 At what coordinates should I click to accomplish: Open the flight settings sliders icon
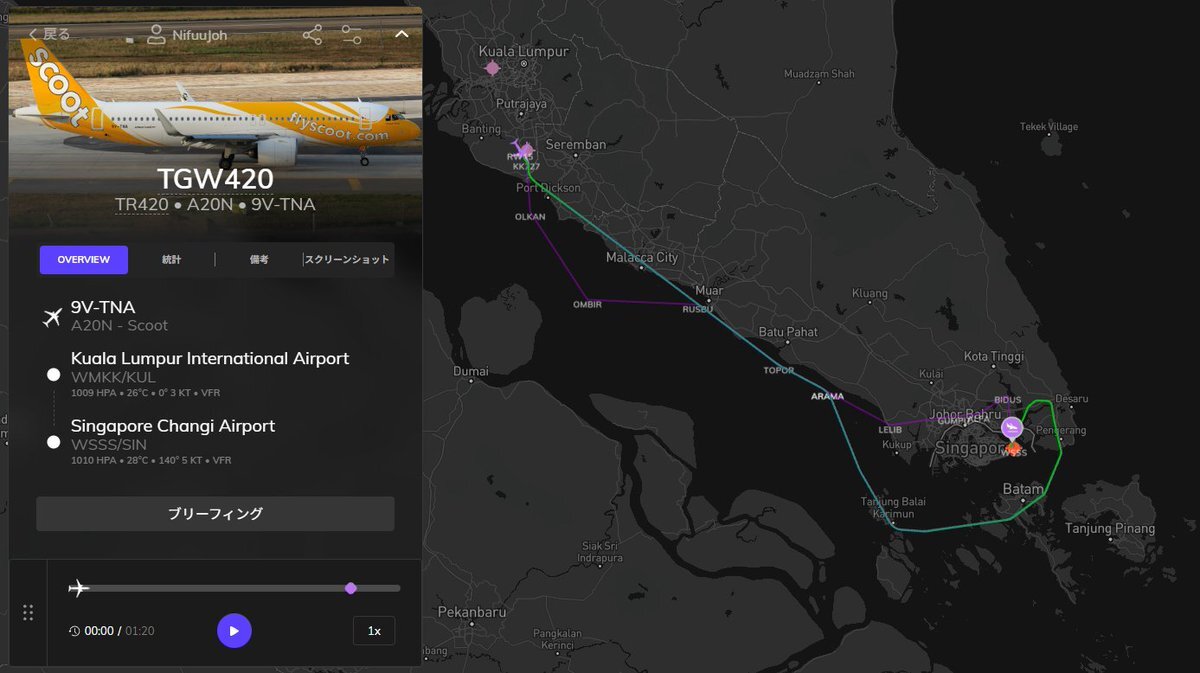pos(351,35)
